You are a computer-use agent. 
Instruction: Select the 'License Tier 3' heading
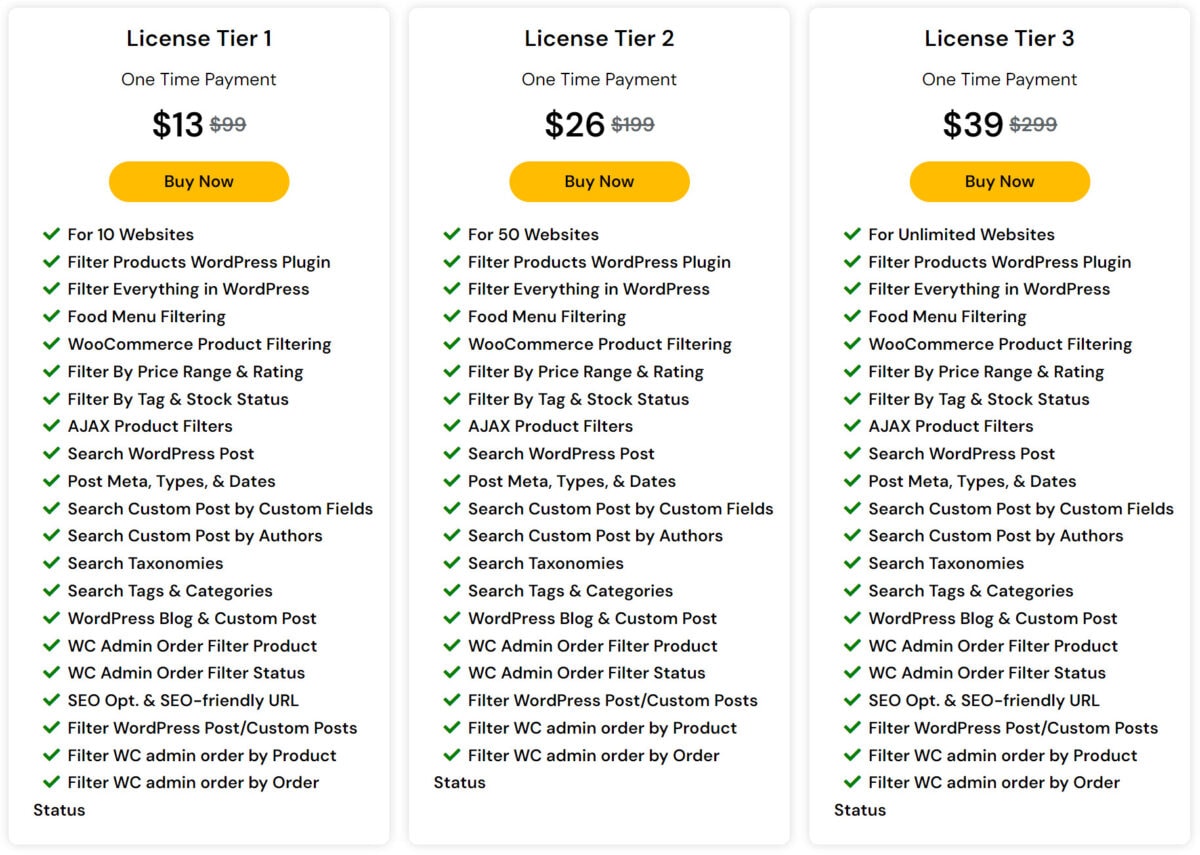click(999, 38)
